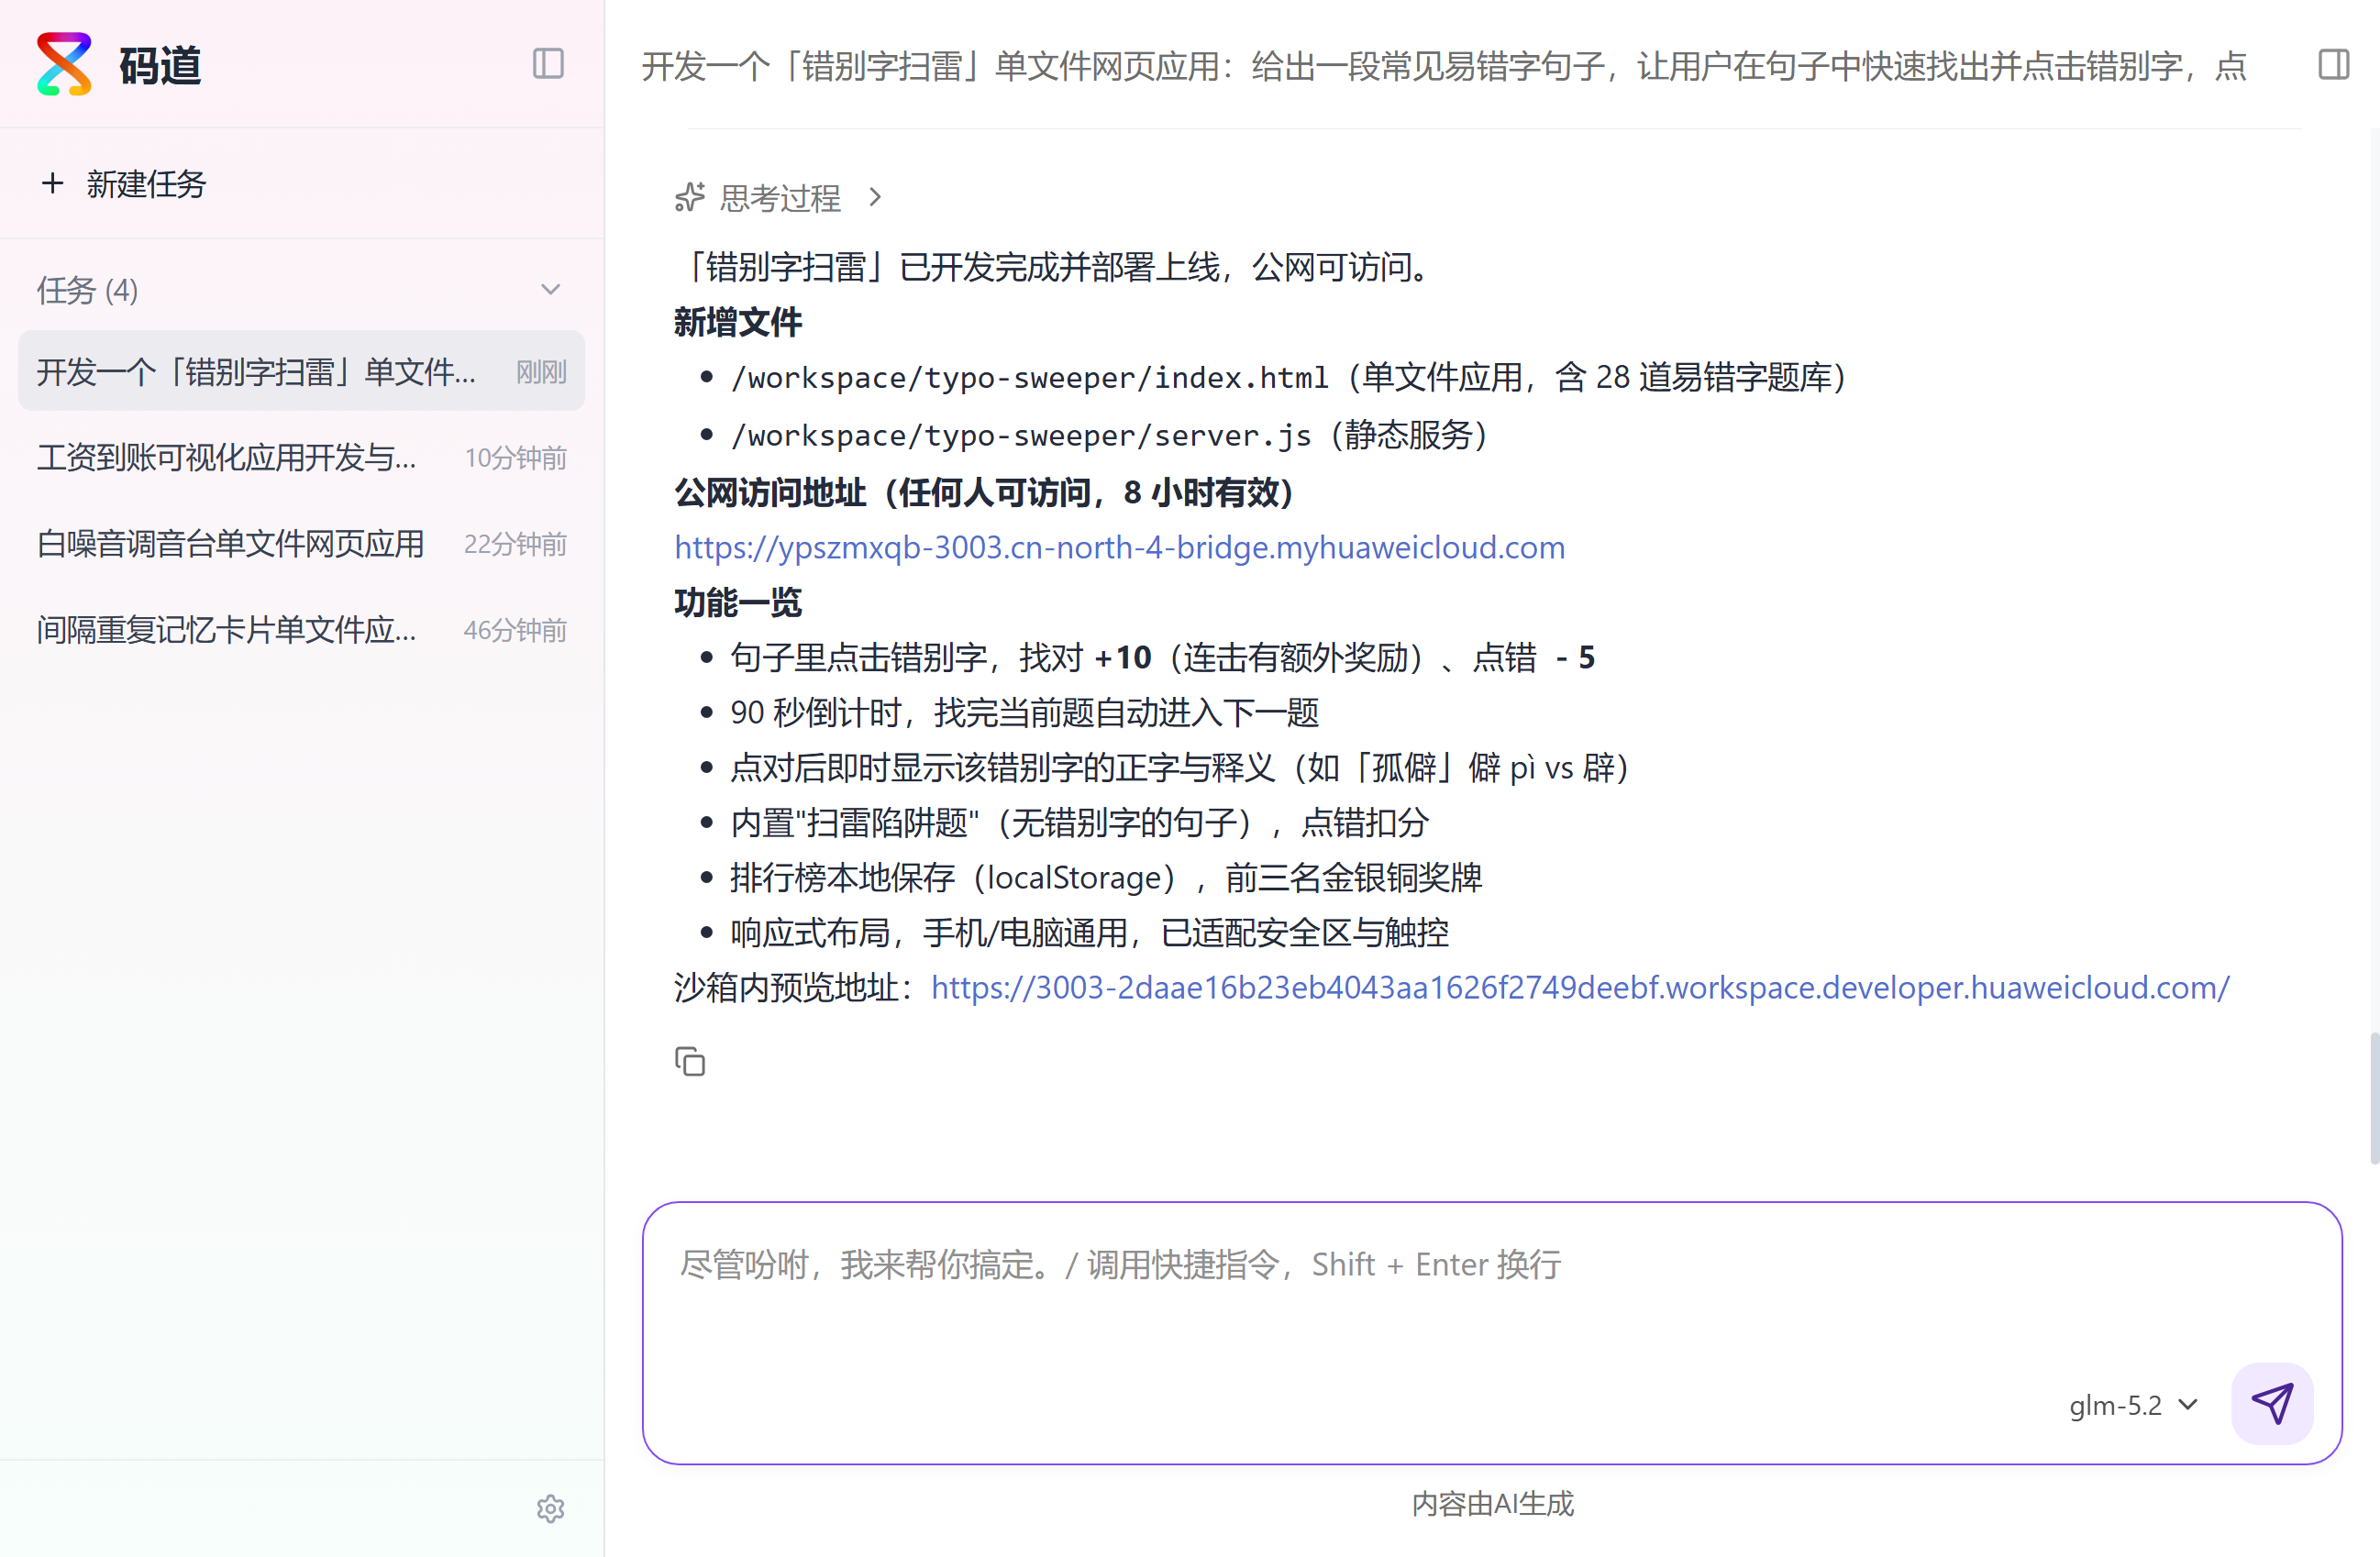
Task: Click the 90 秒倒计时 bullet line
Action: pos(1025,712)
